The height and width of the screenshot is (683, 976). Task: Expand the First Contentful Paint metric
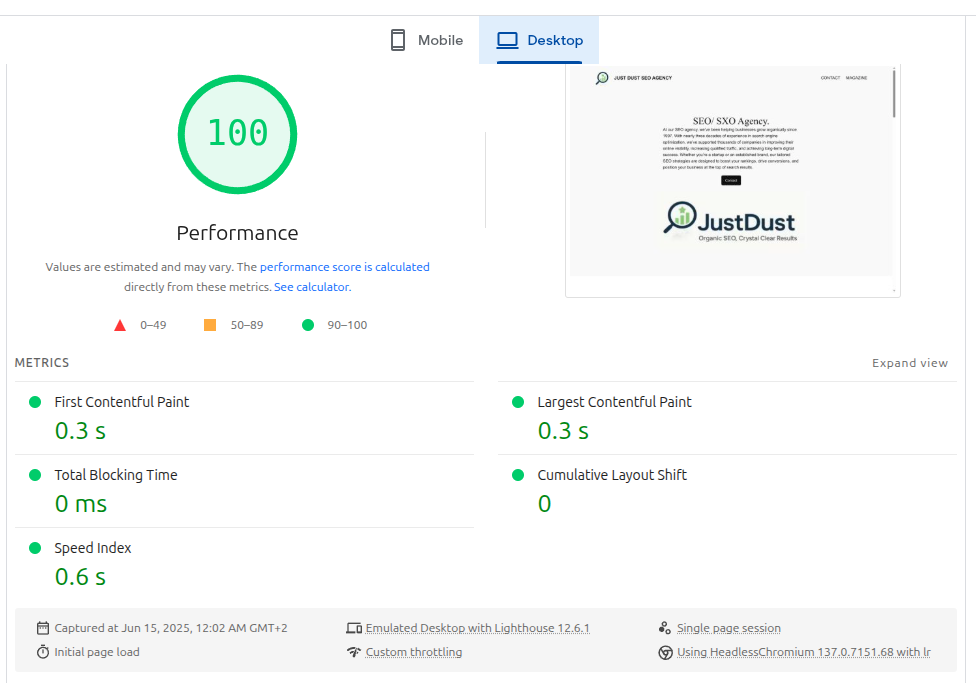pyautogui.click(x=122, y=402)
